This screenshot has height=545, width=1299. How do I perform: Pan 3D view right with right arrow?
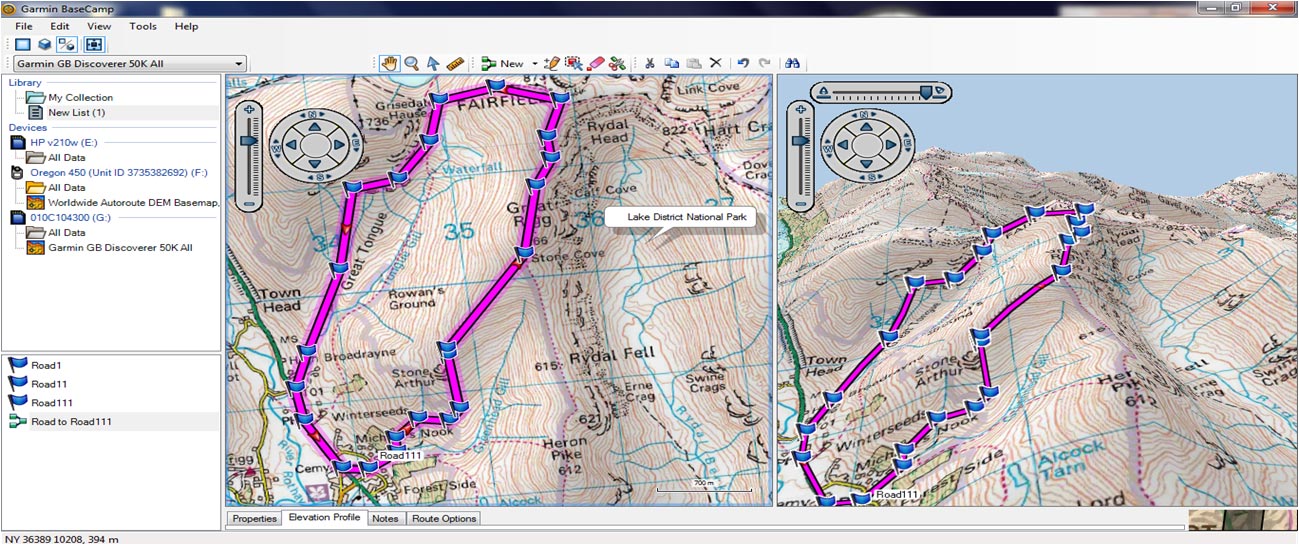(892, 146)
